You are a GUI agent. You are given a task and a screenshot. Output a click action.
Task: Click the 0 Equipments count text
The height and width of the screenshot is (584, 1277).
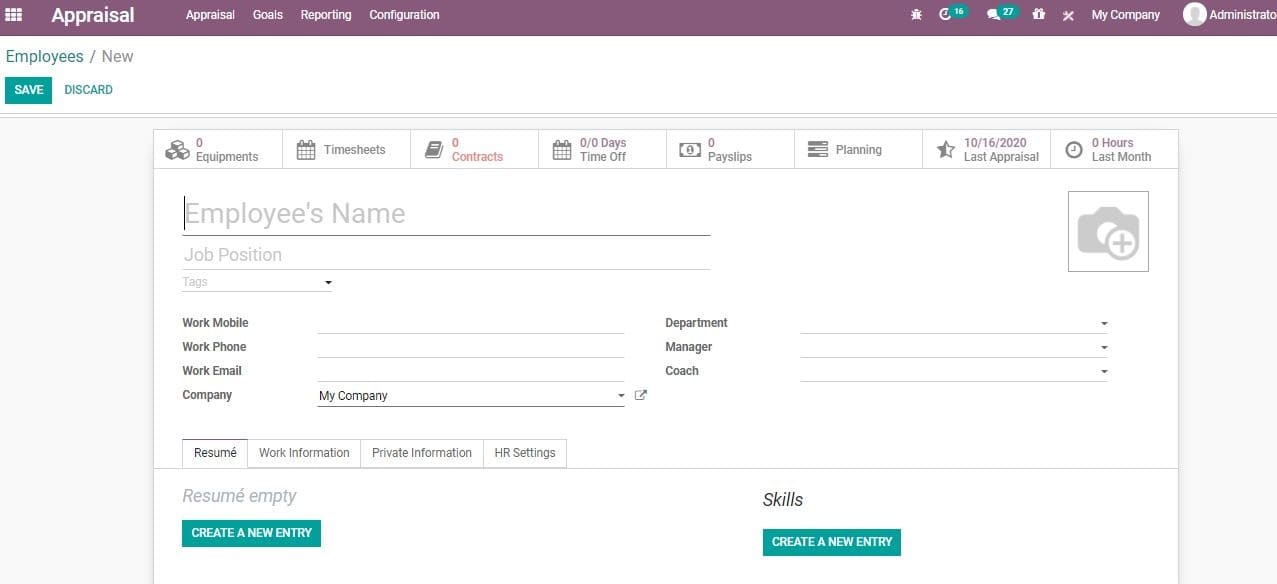[x=227, y=150]
